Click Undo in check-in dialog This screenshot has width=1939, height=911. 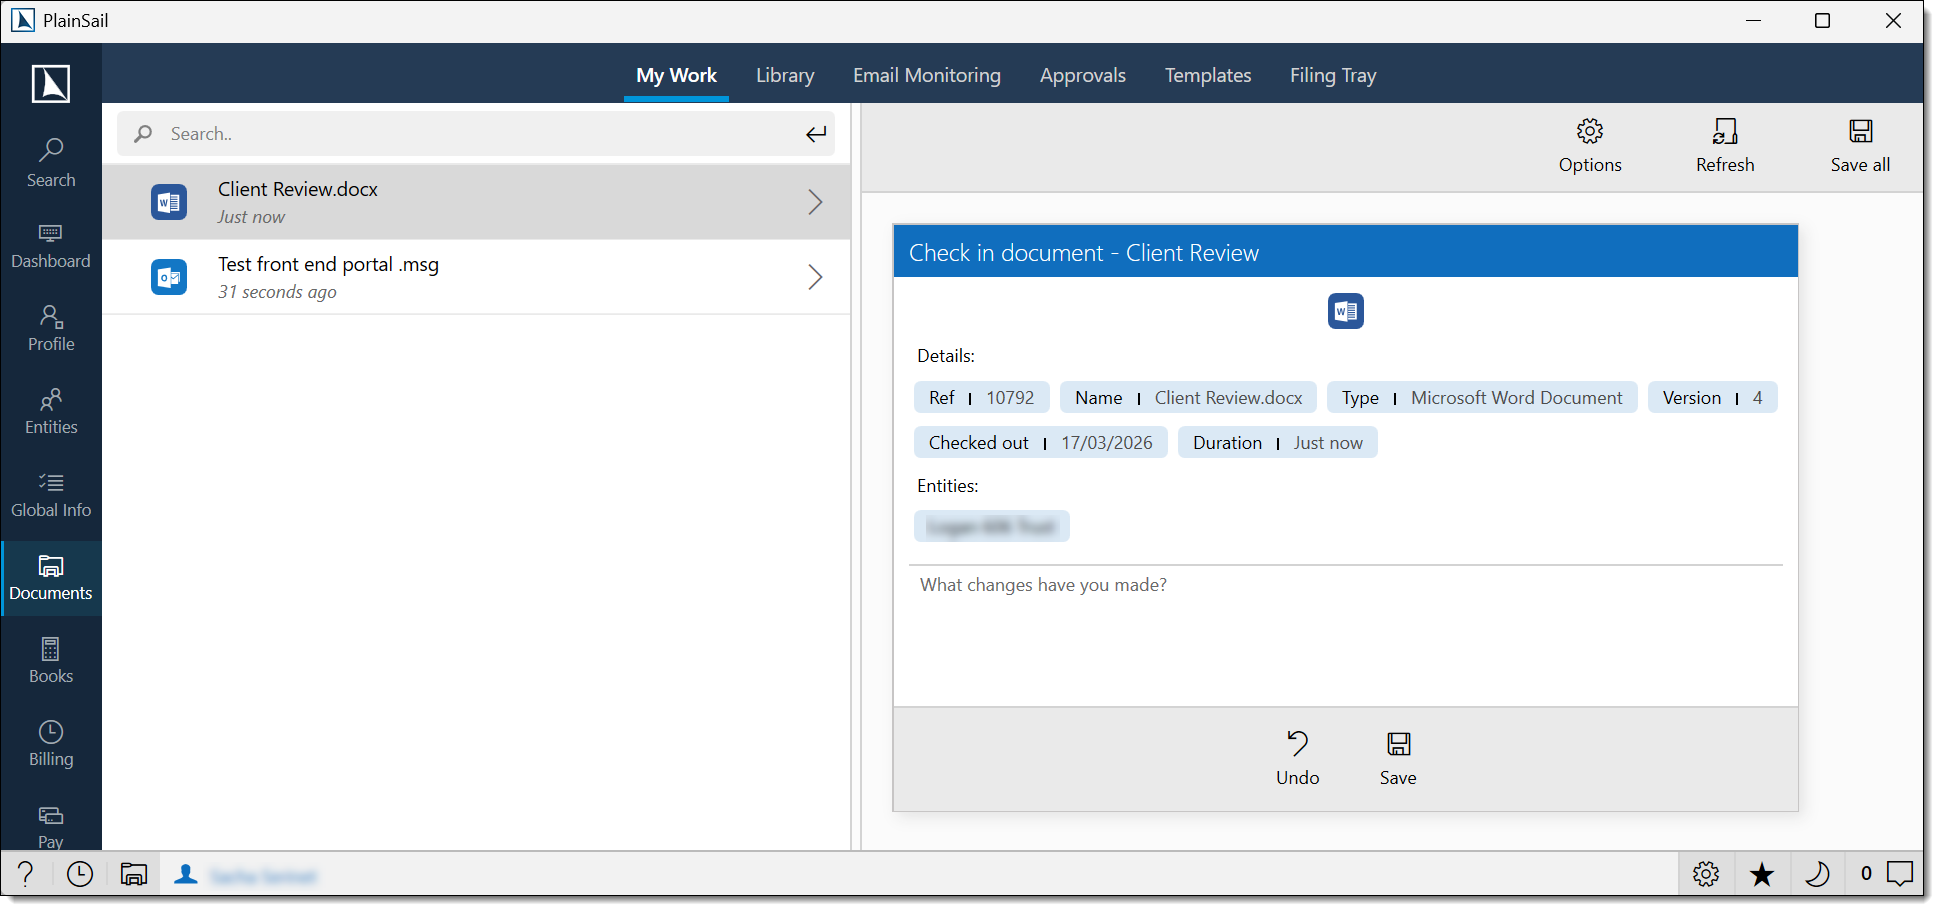pyautogui.click(x=1297, y=757)
